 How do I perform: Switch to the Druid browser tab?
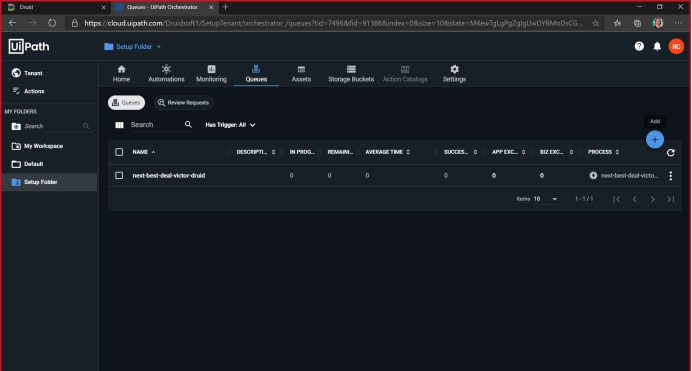(55, 7)
